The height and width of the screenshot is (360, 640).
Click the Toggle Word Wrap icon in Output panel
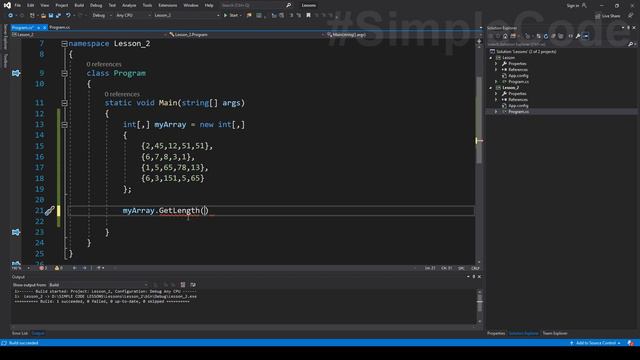tap(193, 284)
